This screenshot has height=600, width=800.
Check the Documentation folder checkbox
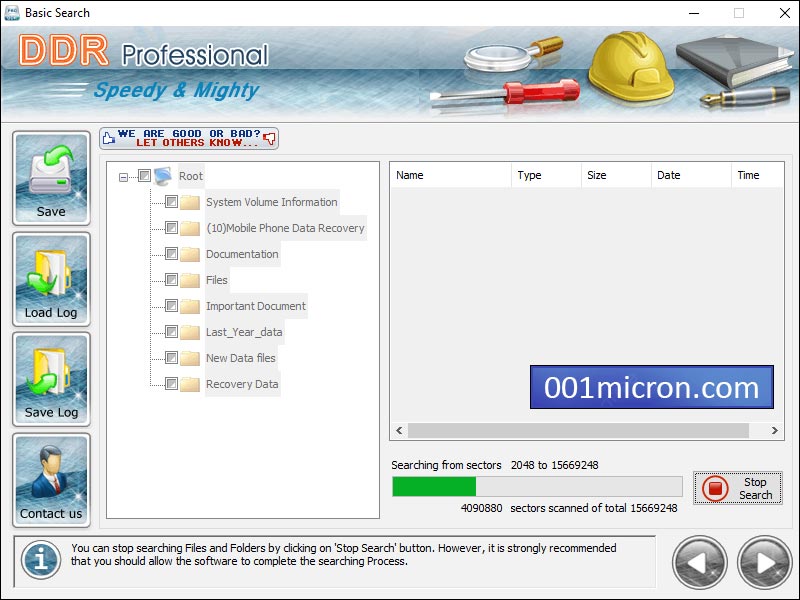click(171, 254)
